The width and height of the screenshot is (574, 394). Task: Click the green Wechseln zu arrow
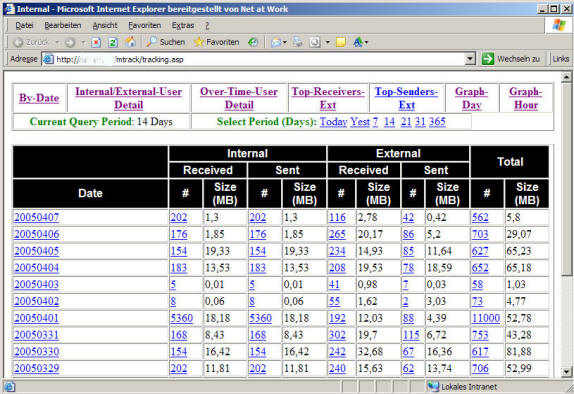488,59
